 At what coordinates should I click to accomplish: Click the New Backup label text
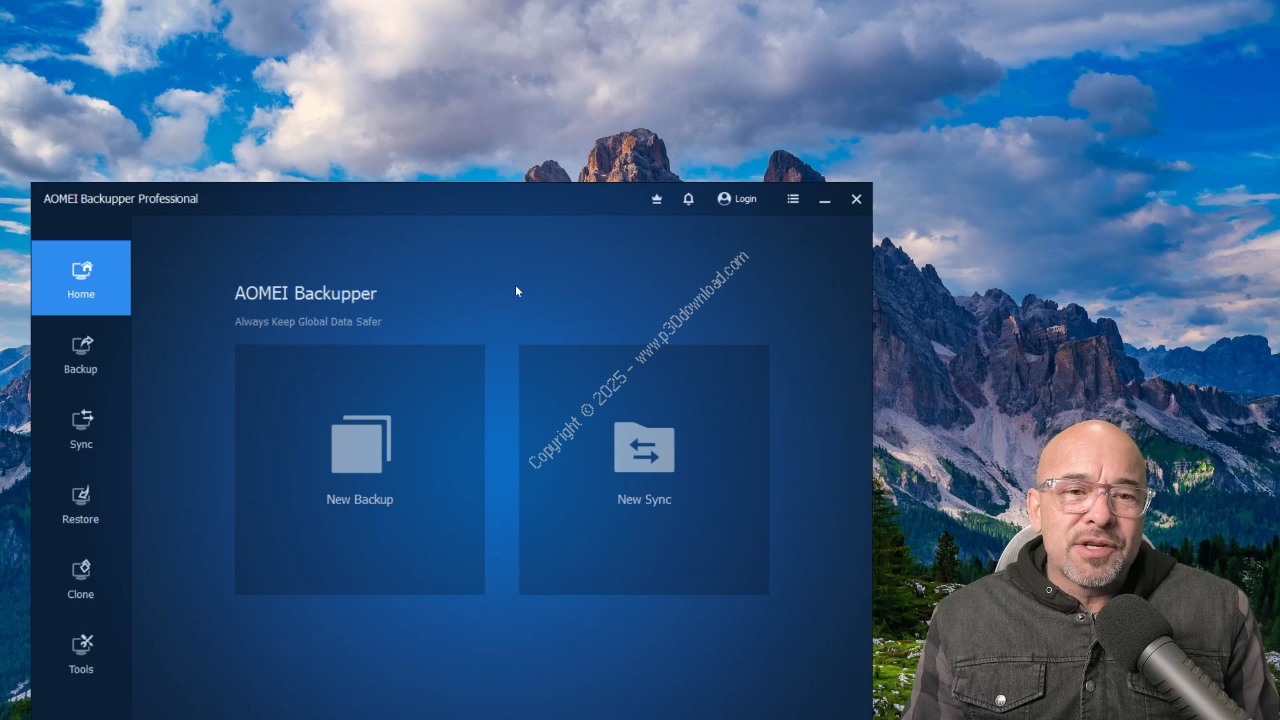point(360,499)
